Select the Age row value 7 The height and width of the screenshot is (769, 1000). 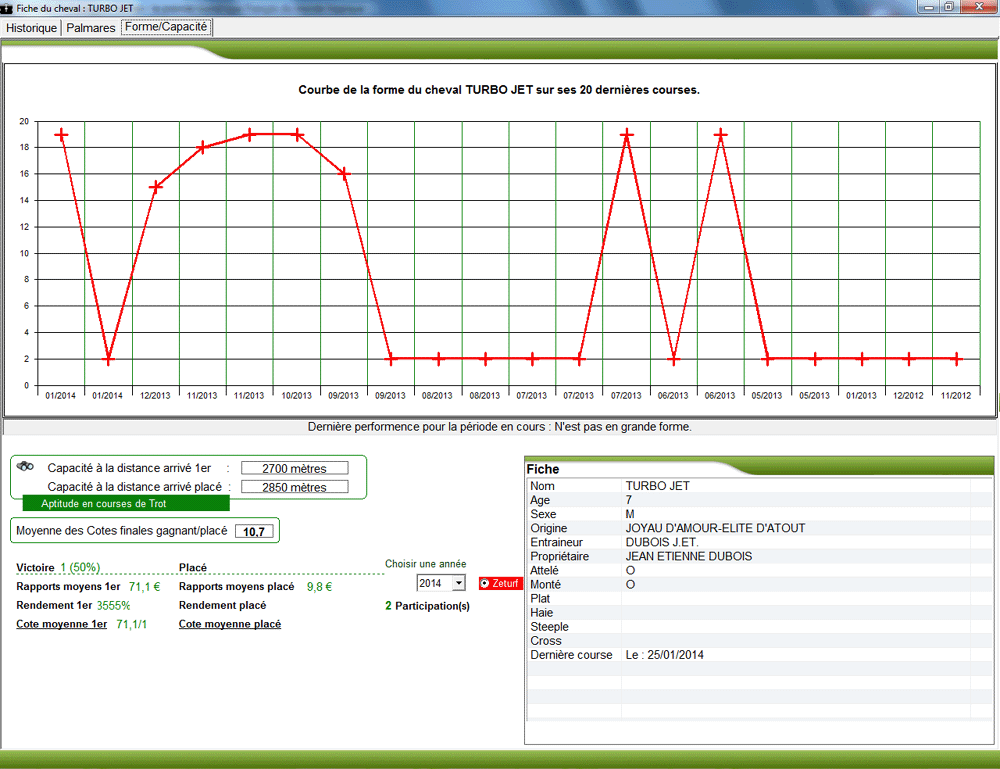628,500
